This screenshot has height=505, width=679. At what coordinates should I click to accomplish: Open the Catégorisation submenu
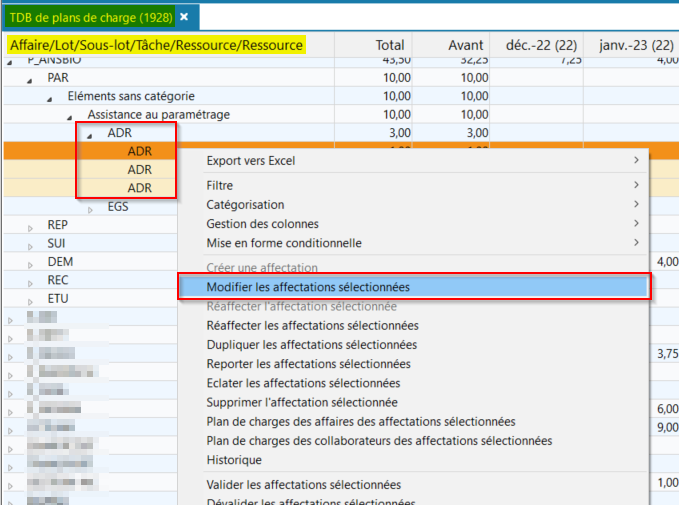coord(413,204)
